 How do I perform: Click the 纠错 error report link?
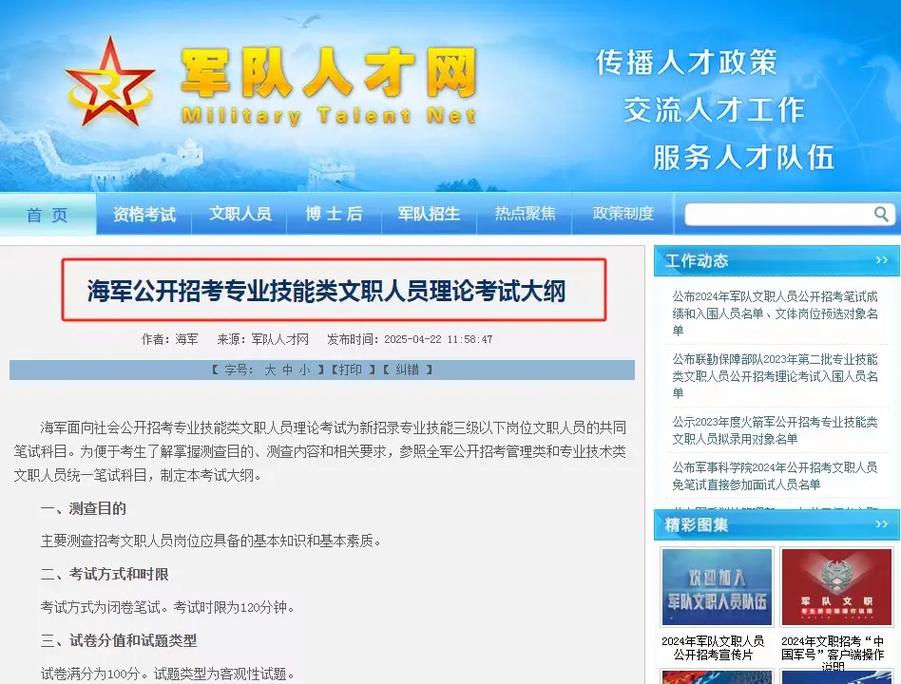407,370
